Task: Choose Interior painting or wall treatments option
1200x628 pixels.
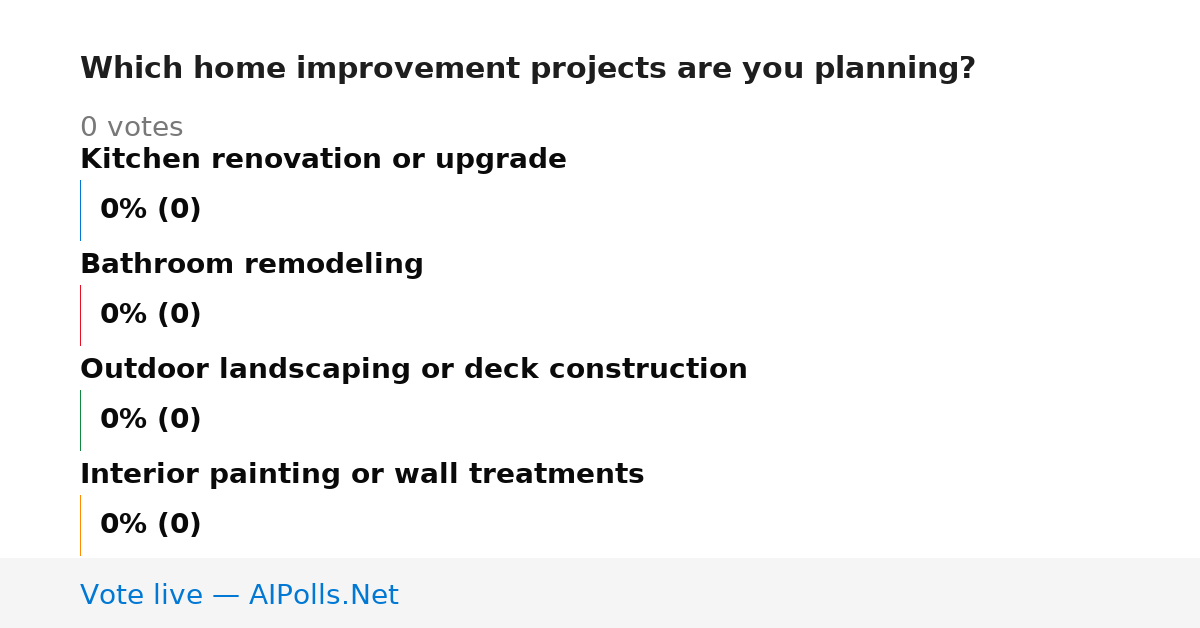Action: click(x=362, y=475)
